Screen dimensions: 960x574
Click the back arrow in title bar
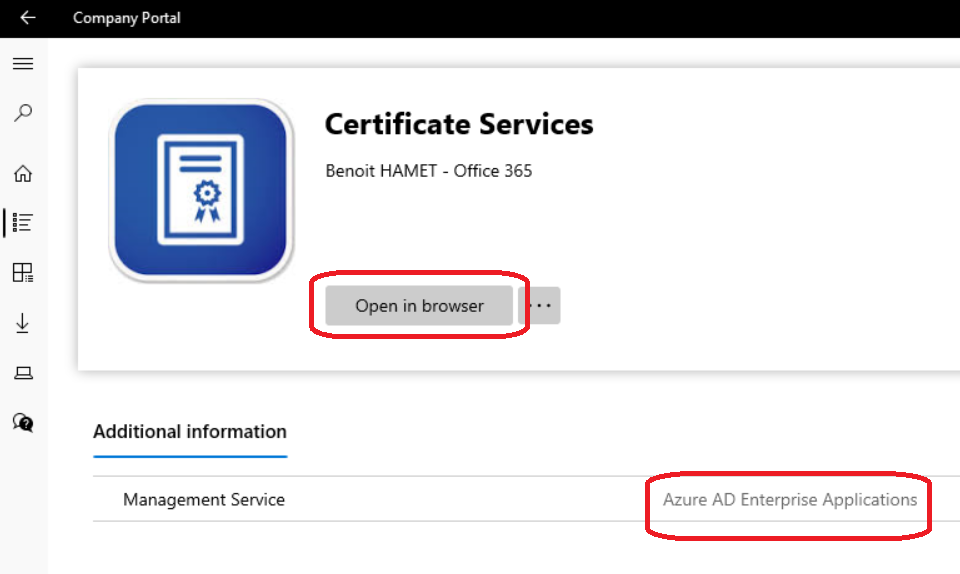click(x=27, y=18)
